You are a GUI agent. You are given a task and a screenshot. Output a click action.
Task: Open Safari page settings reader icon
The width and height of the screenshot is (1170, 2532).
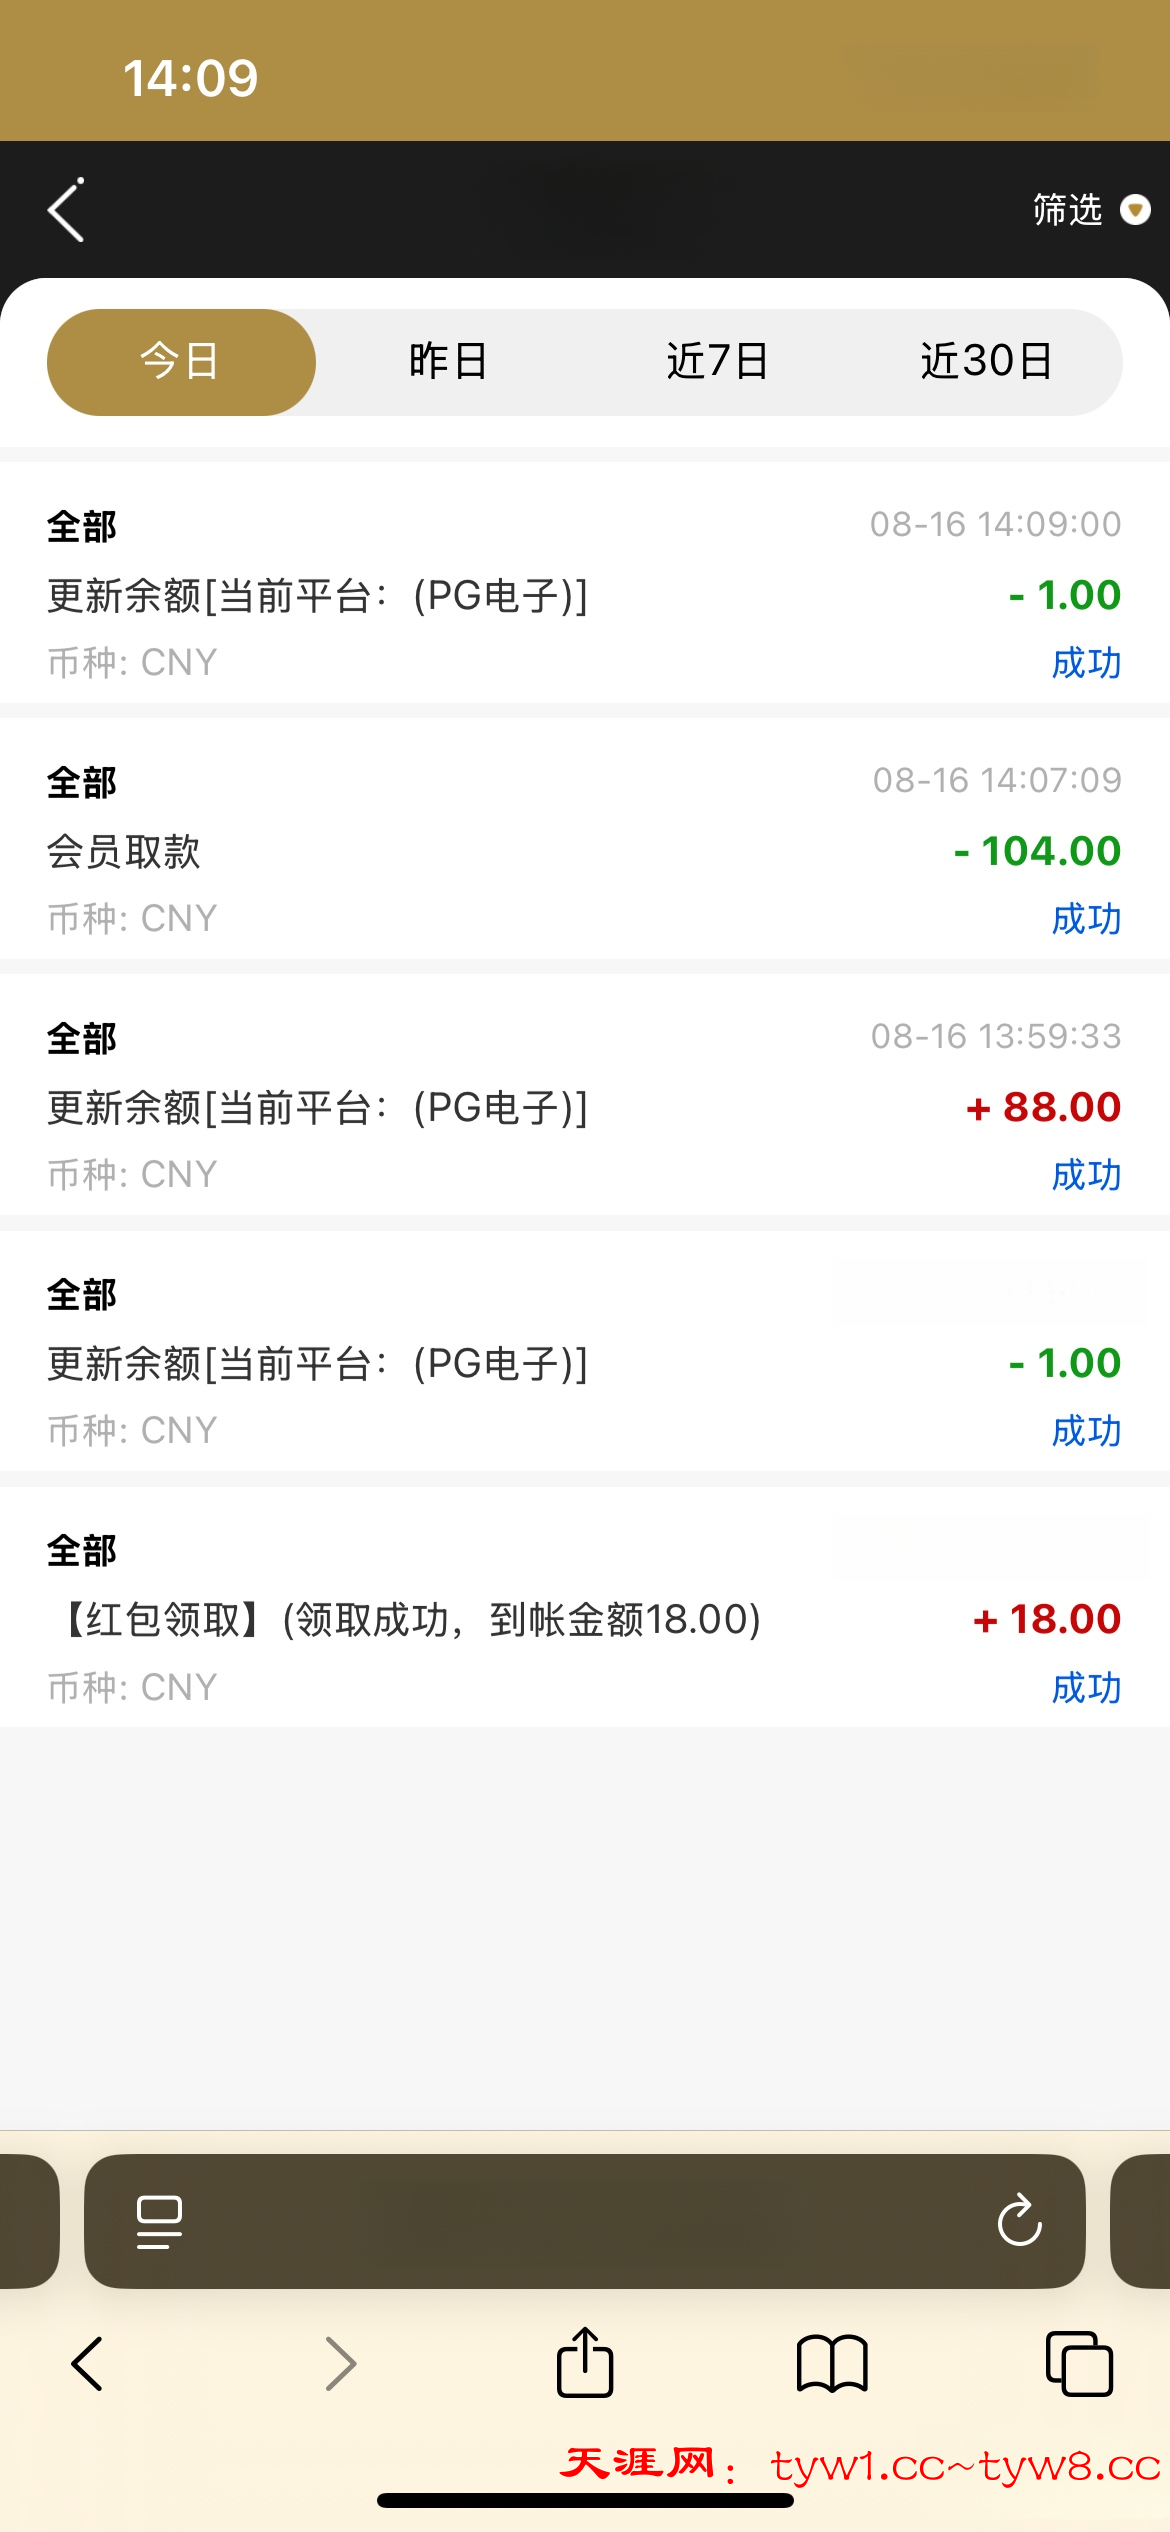[159, 2222]
